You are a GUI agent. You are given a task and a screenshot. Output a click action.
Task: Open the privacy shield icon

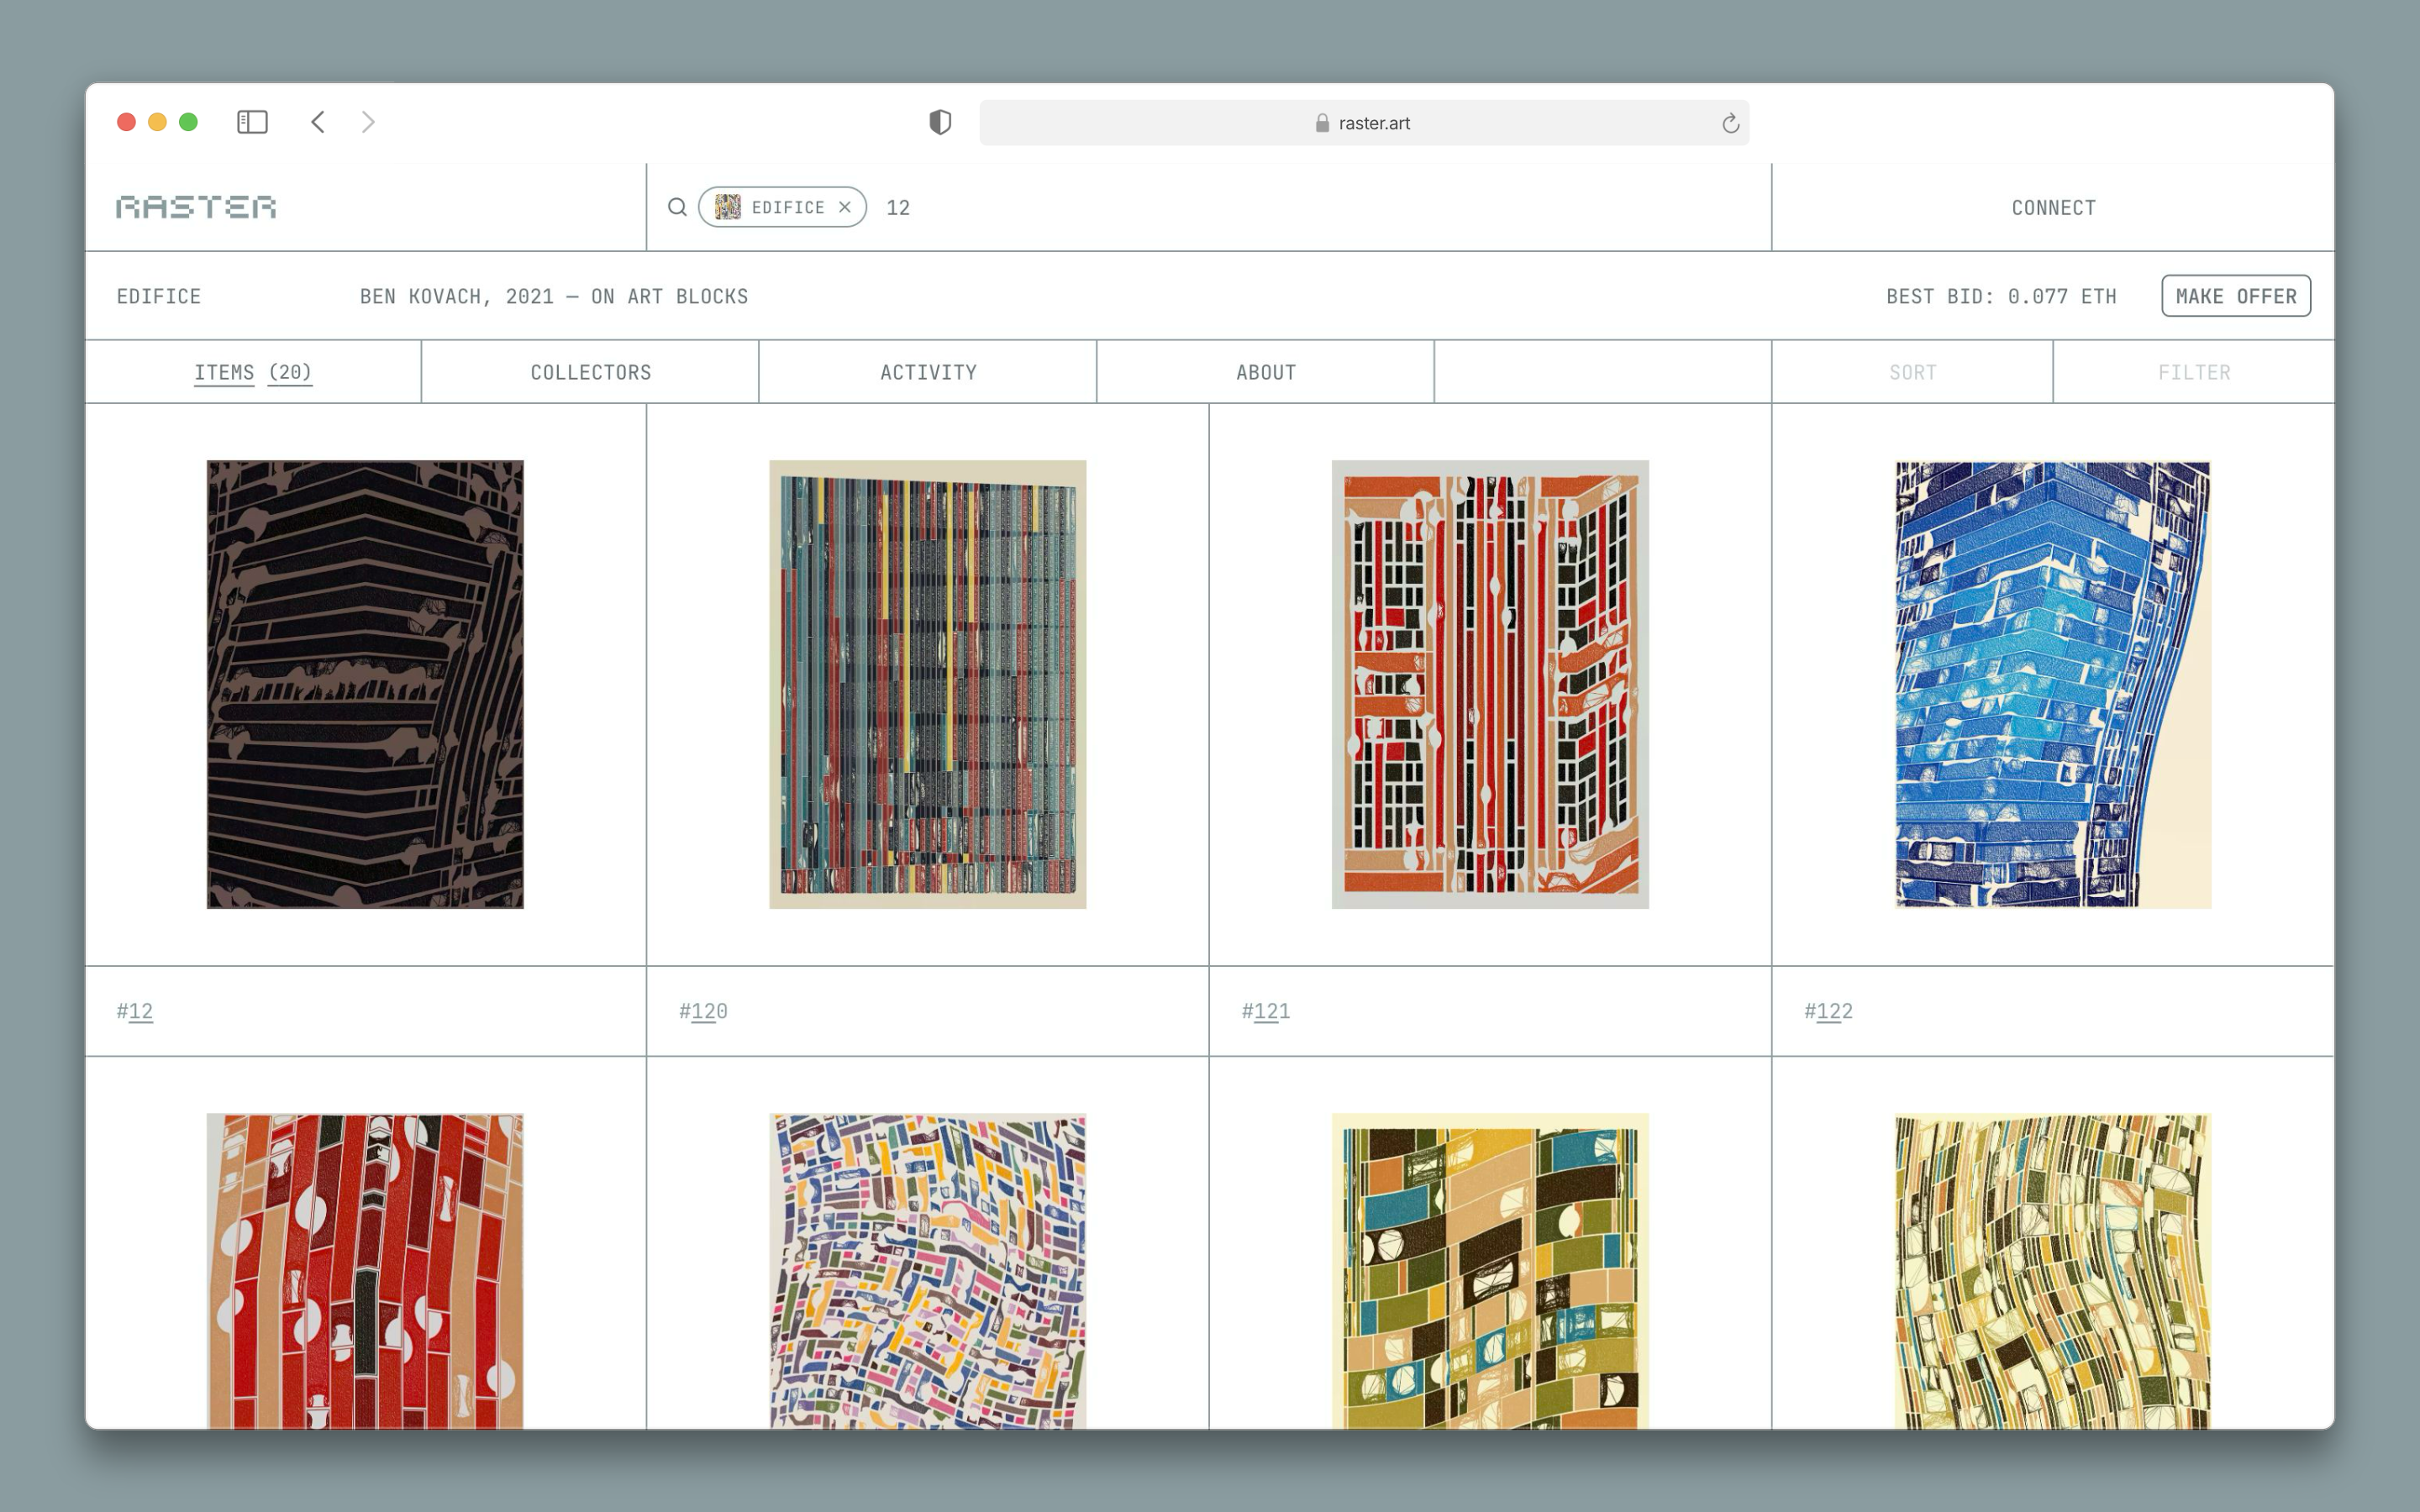click(940, 122)
